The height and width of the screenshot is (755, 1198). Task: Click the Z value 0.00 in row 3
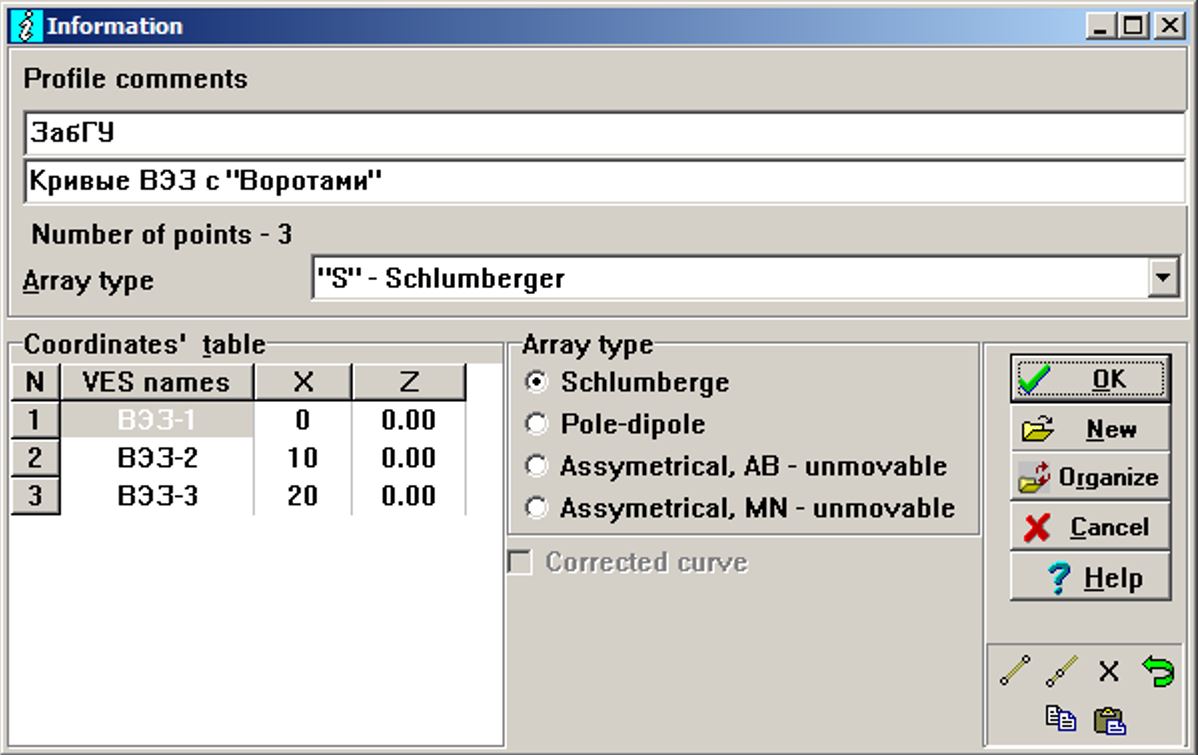(409, 496)
